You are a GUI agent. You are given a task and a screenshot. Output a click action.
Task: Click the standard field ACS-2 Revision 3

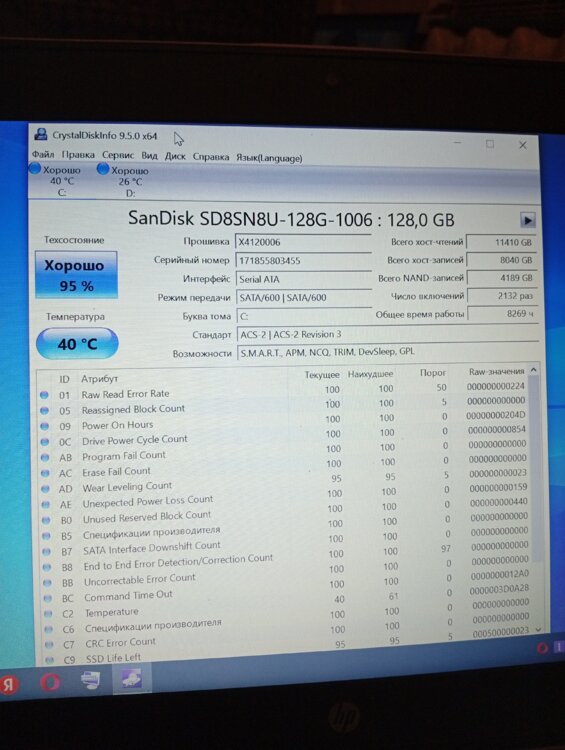point(387,334)
